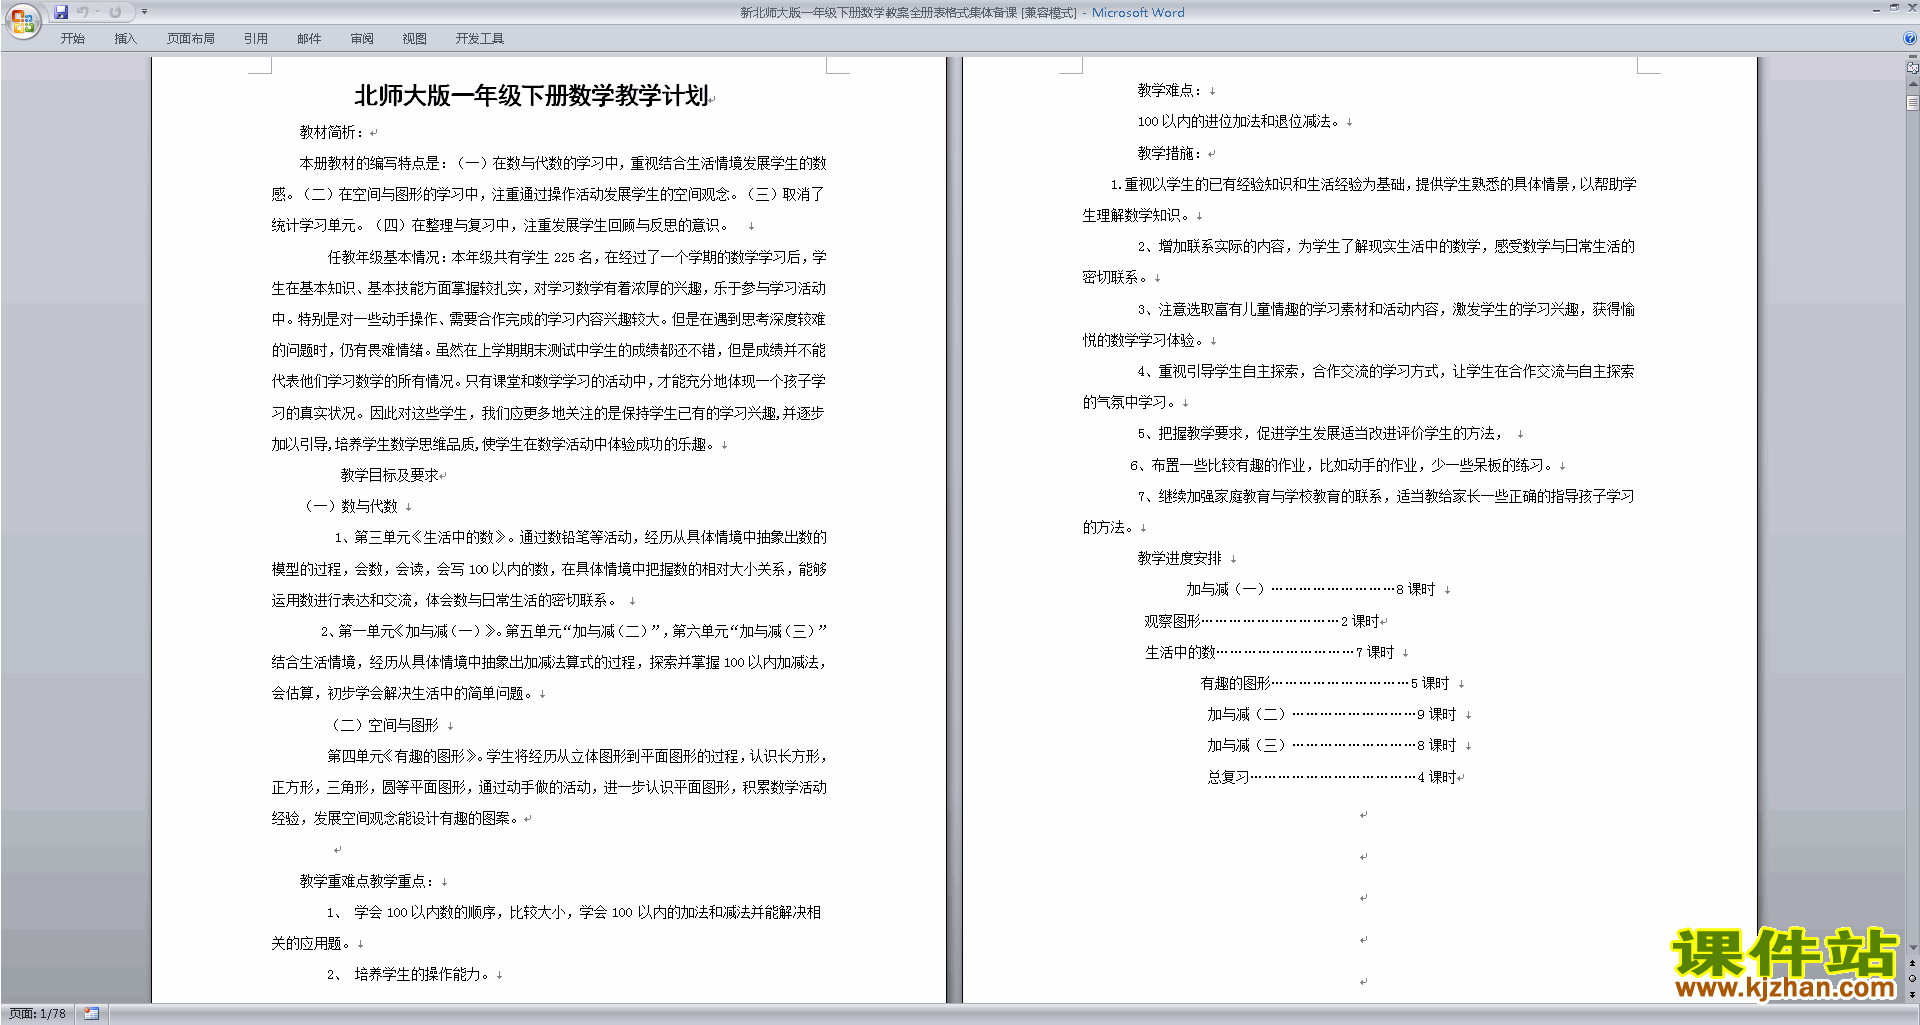This screenshot has height=1025, width=1920.
Task: Open Customize Quick Access Toolbar dropdown
Action: [x=144, y=12]
